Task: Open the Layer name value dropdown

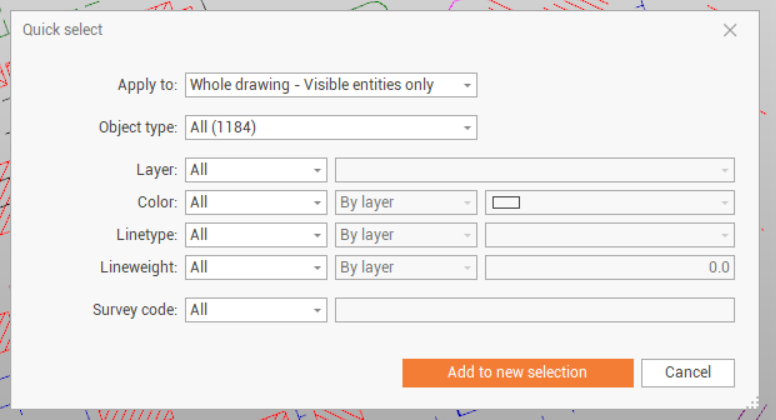Action: pyautogui.click(x=534, y=170)
